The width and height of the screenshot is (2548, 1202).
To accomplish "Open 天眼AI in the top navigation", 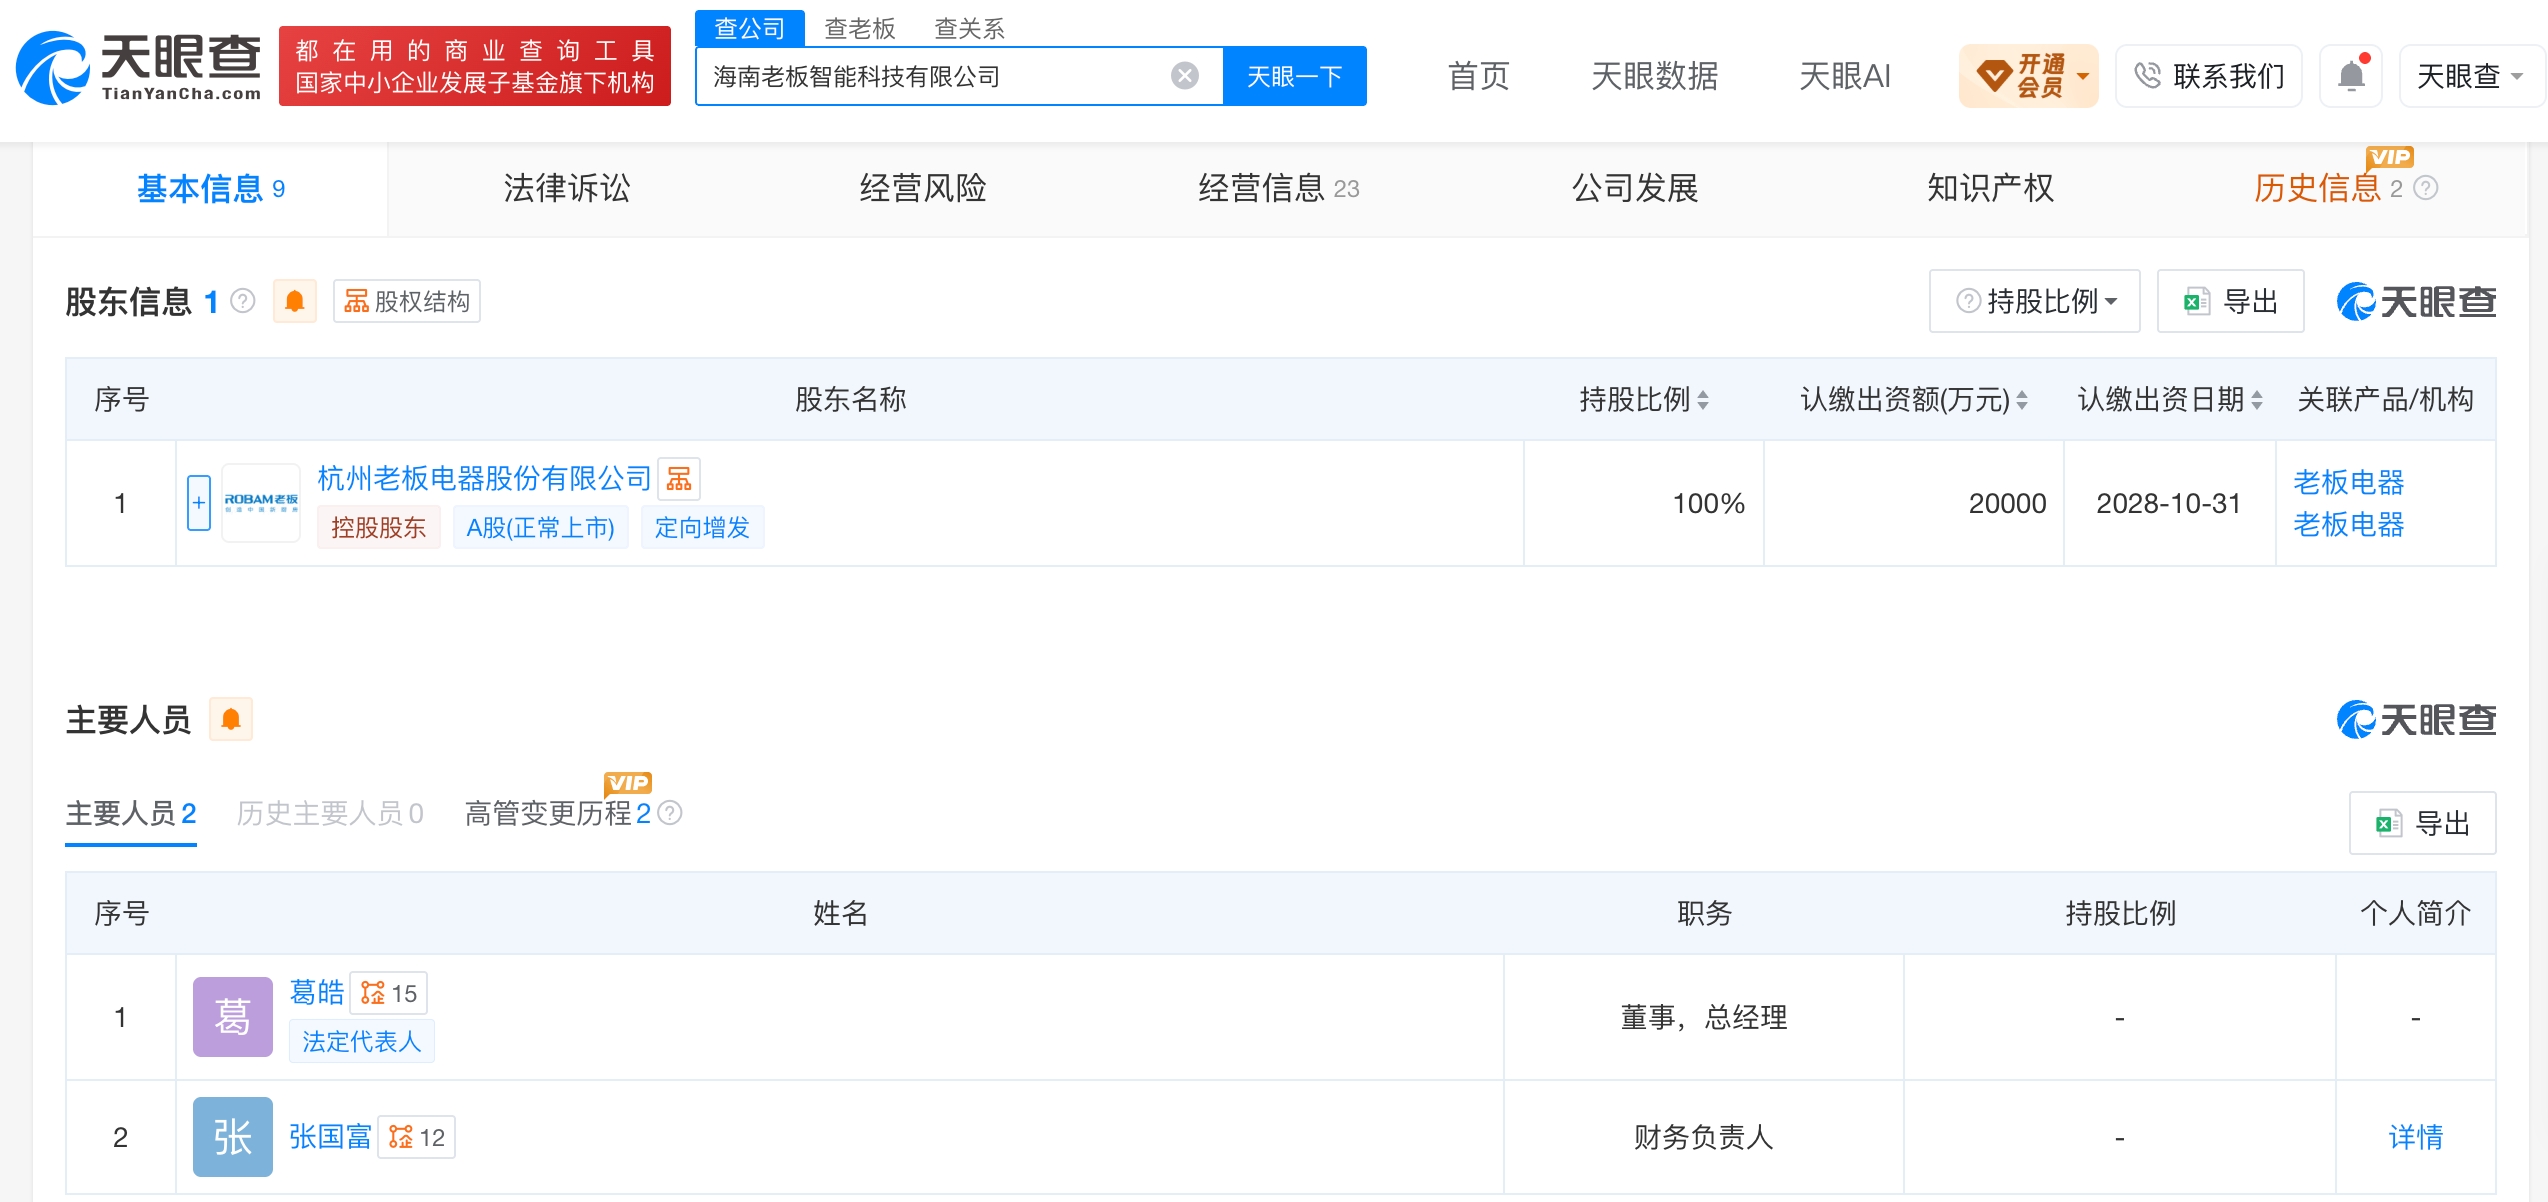I will (1845, 76).
